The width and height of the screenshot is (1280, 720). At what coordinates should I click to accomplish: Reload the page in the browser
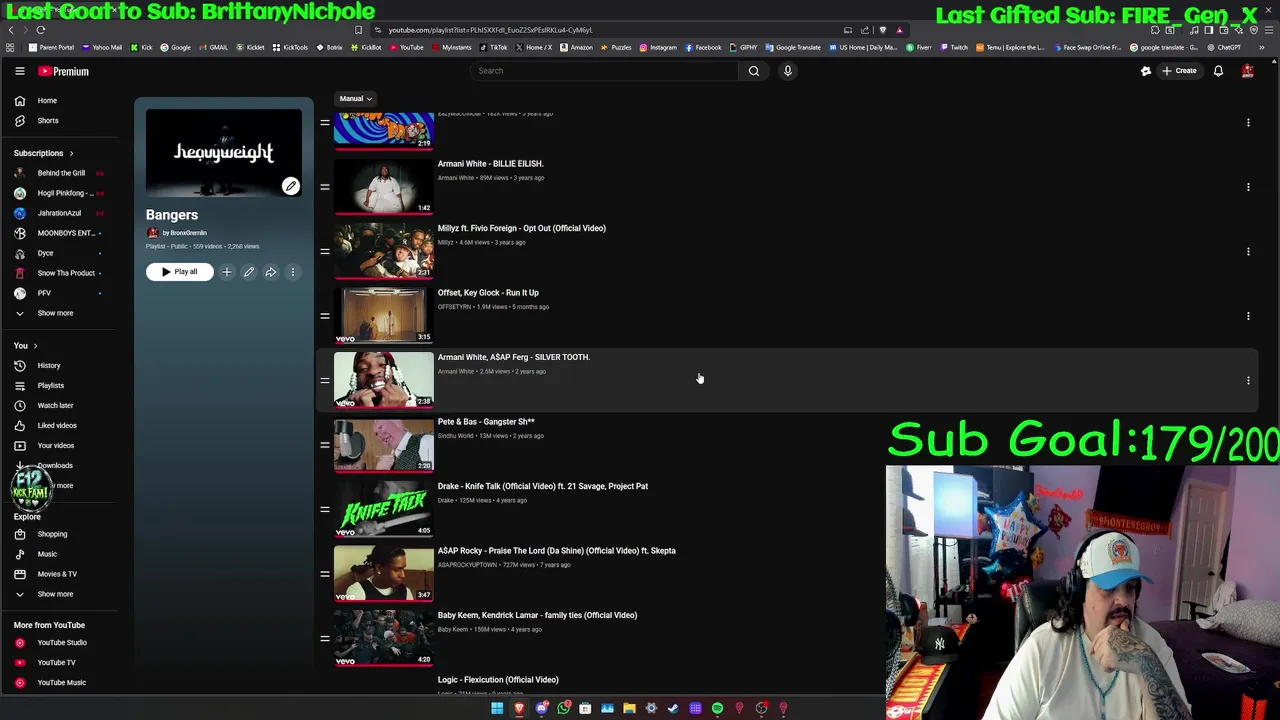pos(40,30)
